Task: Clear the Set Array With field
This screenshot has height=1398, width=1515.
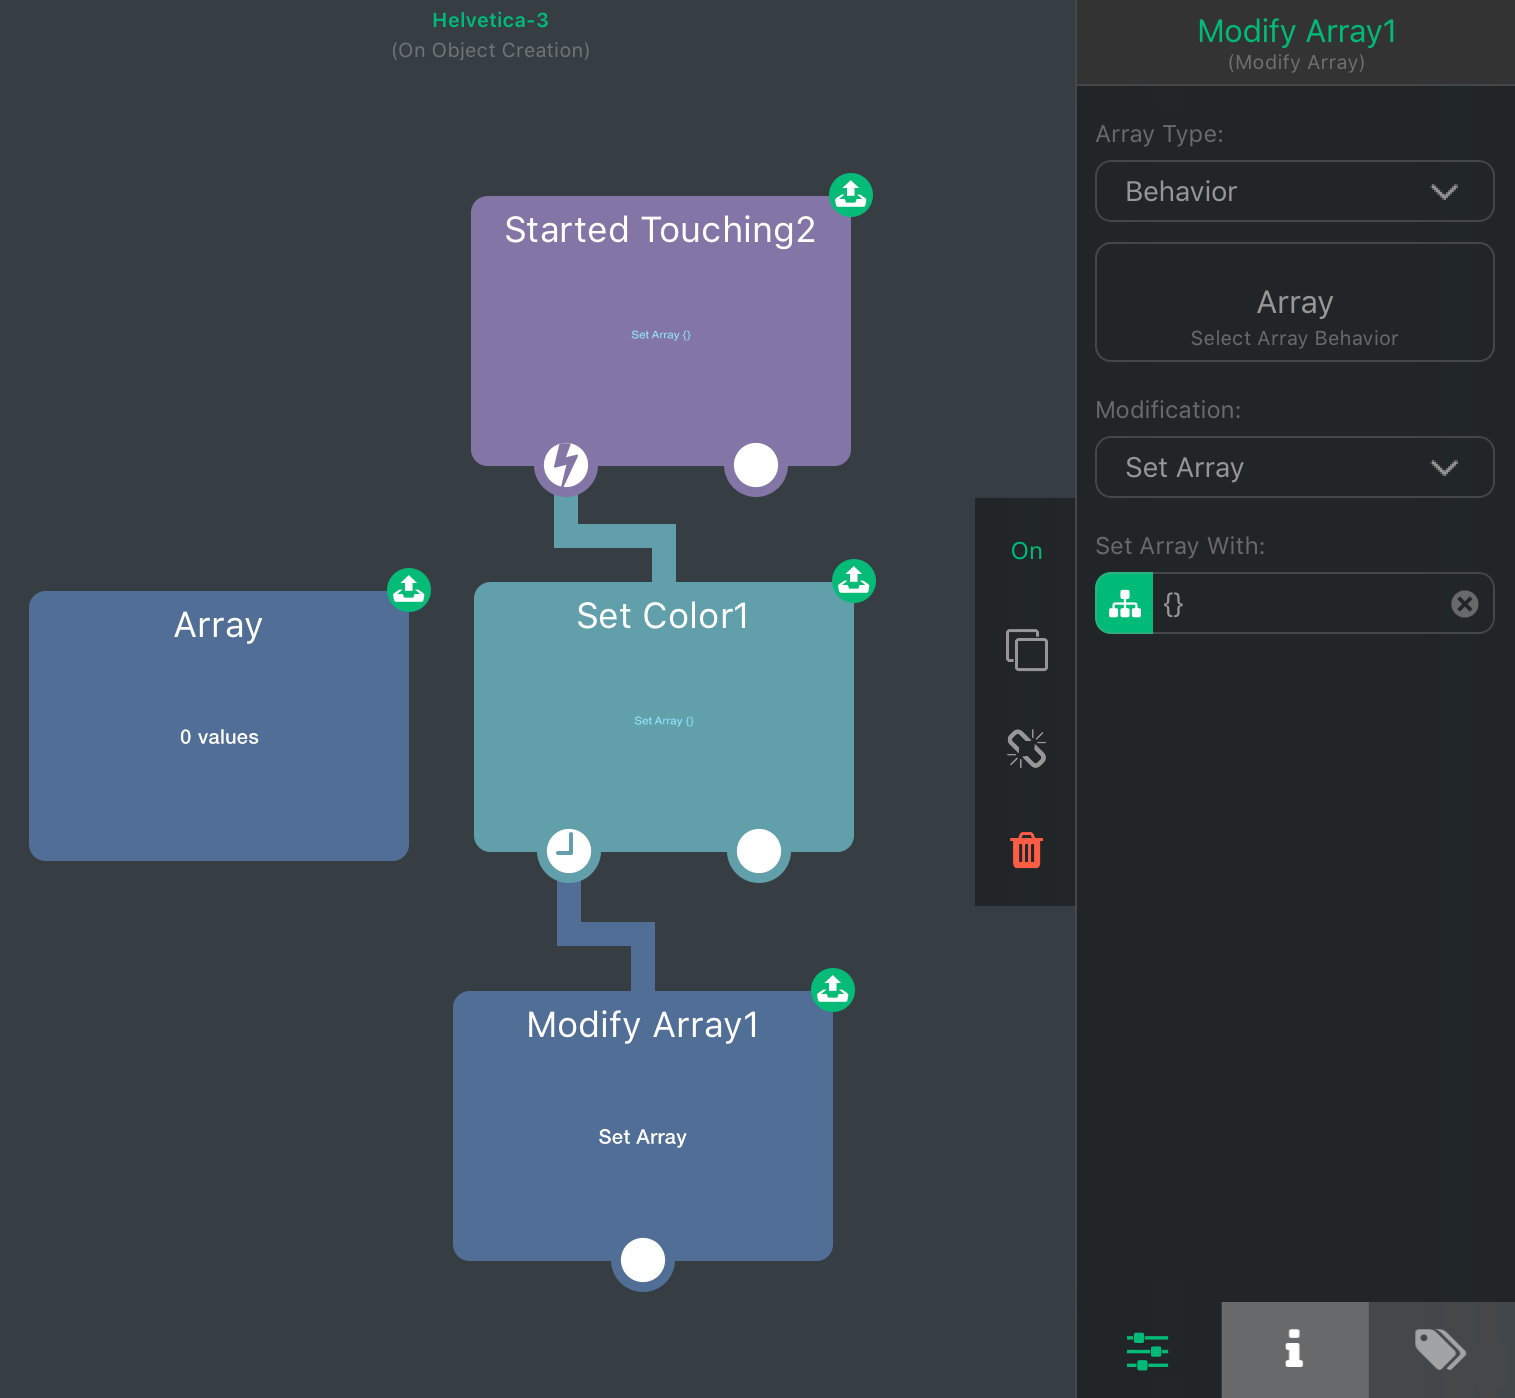Action: 1465,604
